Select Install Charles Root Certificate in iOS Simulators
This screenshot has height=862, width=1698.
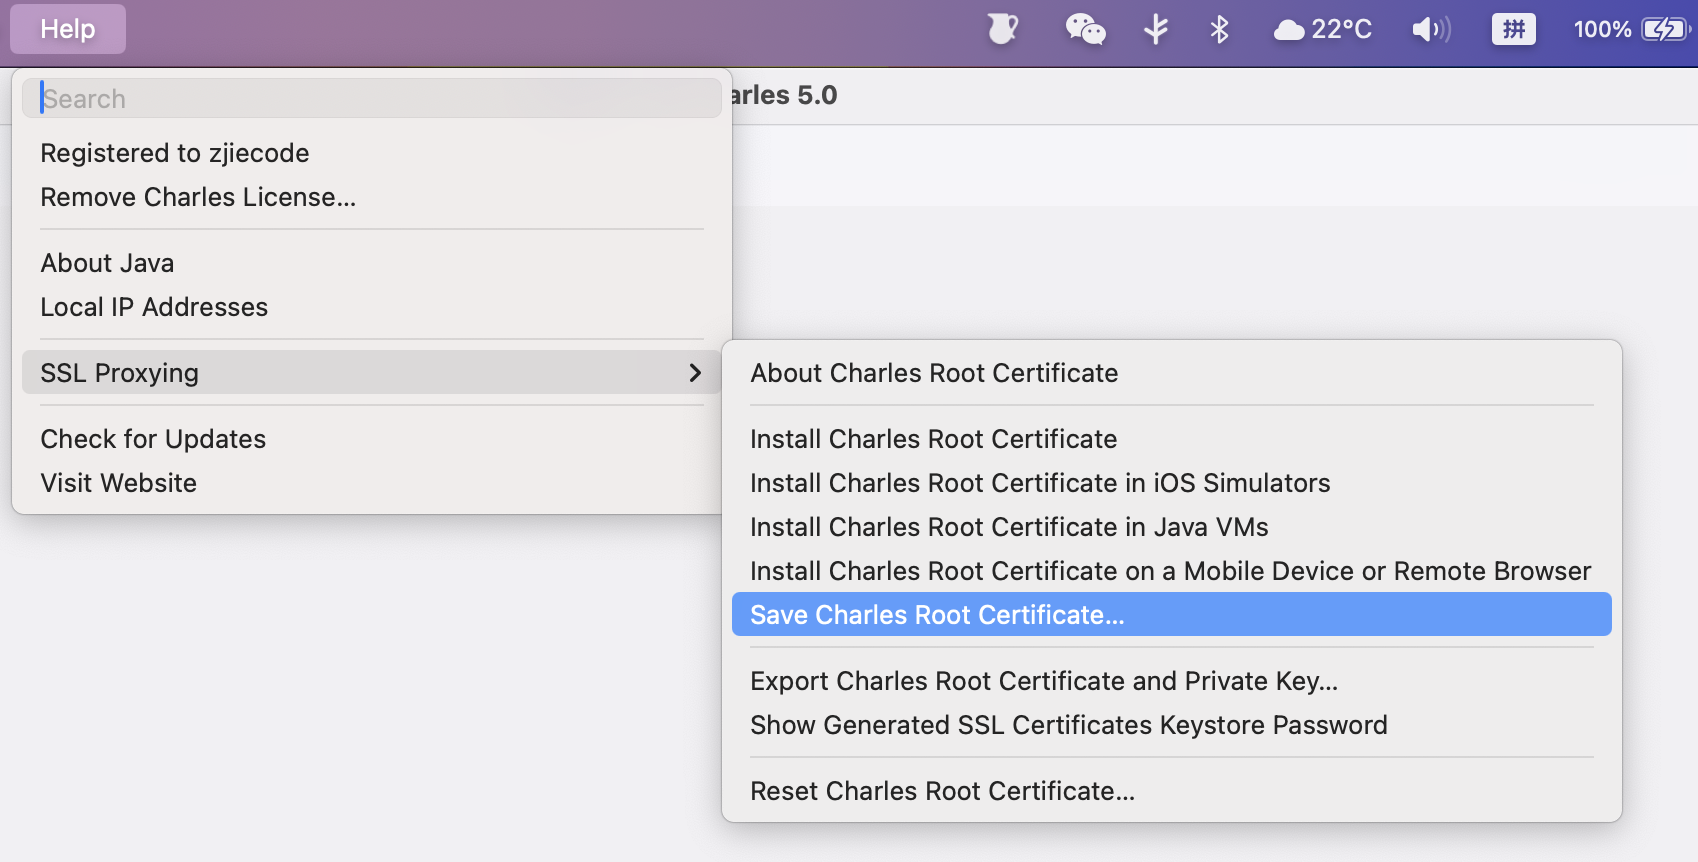tap(1040, 483)
